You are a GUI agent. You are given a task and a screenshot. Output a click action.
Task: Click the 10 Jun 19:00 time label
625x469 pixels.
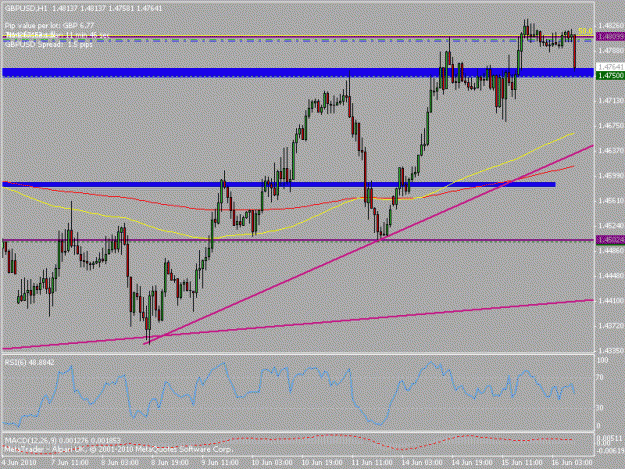click(x=322, y=463)
